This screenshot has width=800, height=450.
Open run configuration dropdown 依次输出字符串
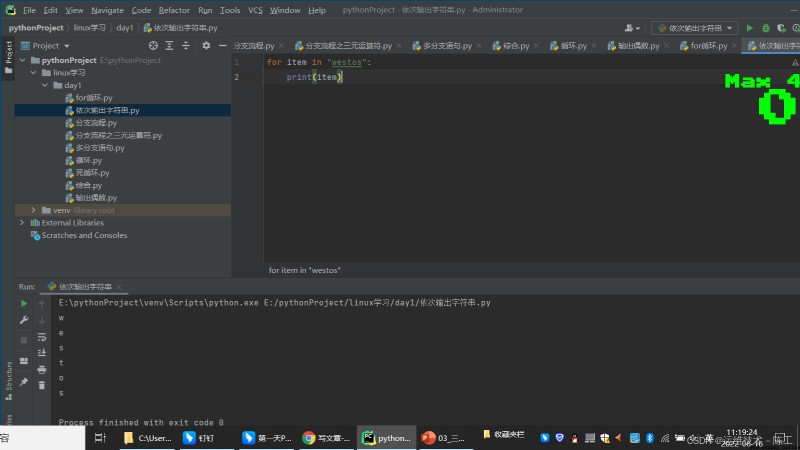[x=694, y=28]
